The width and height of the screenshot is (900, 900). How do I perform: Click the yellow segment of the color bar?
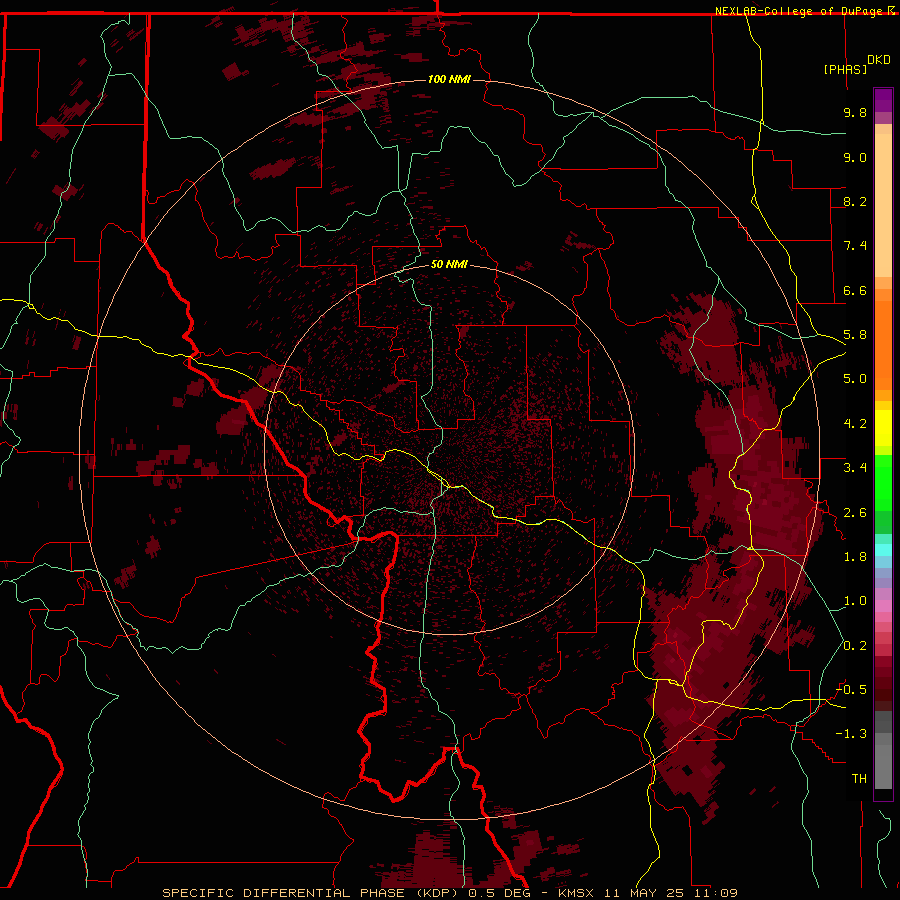pyautogui.click(x=883, y=428)
